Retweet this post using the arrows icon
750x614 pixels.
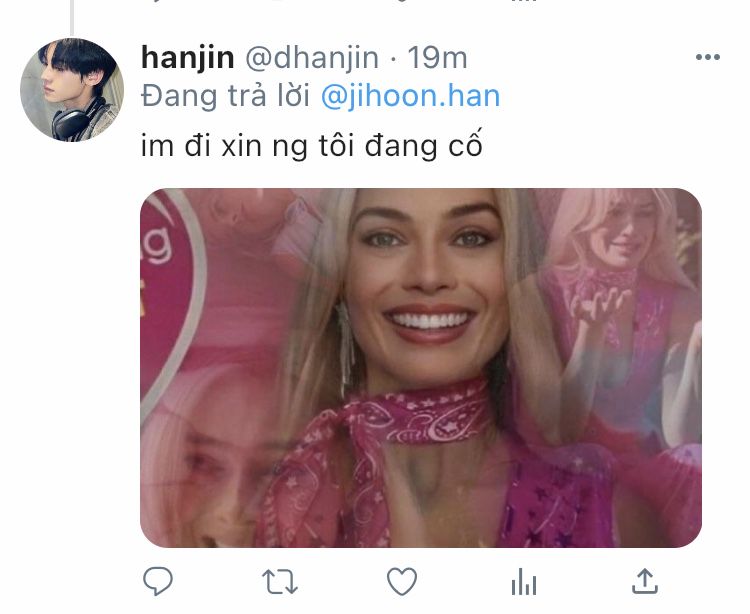click(x=280, y=581)
